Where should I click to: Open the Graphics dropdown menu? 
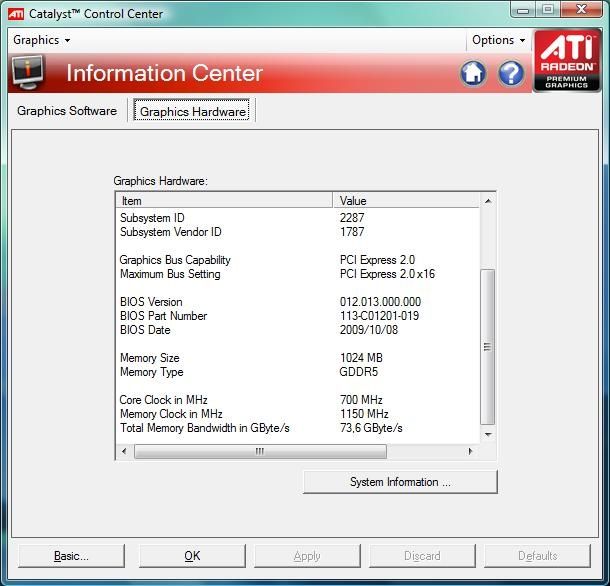coord(41,40)
